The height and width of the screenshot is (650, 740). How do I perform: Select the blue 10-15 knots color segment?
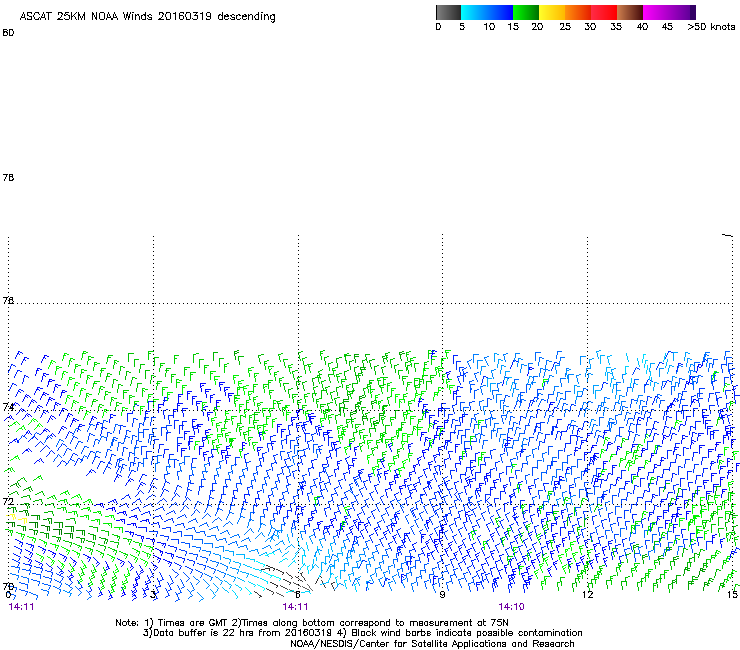[x=500, y=12]
